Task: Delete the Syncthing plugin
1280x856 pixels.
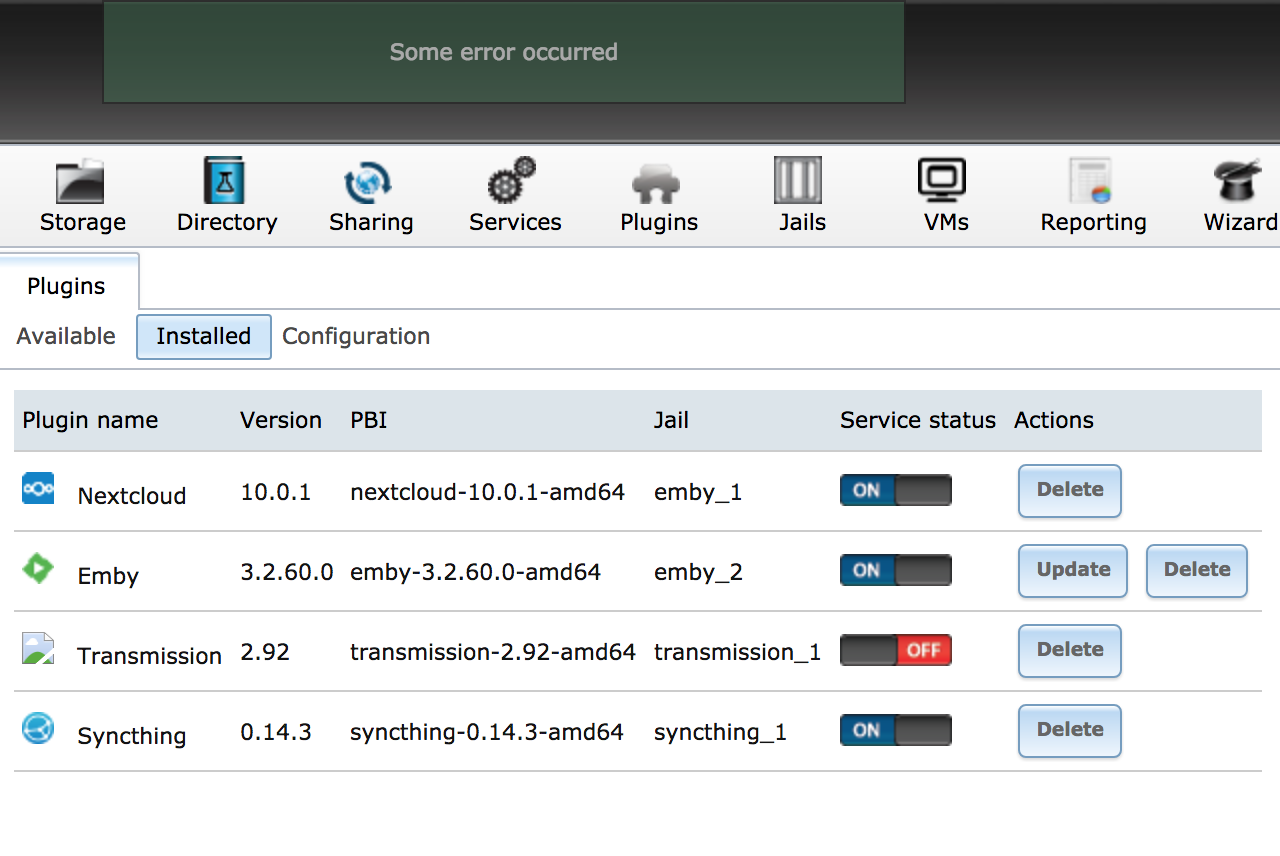Action: pyautogui.click(x=1070, y=730)
